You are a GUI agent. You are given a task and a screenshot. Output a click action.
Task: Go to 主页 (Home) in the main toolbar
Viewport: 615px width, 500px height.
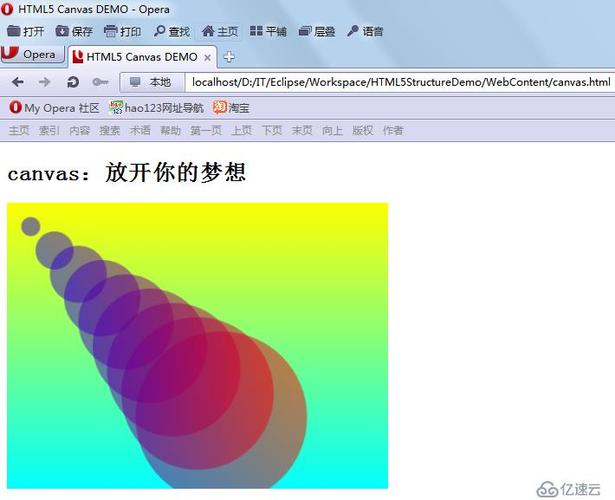pos(220,31)
